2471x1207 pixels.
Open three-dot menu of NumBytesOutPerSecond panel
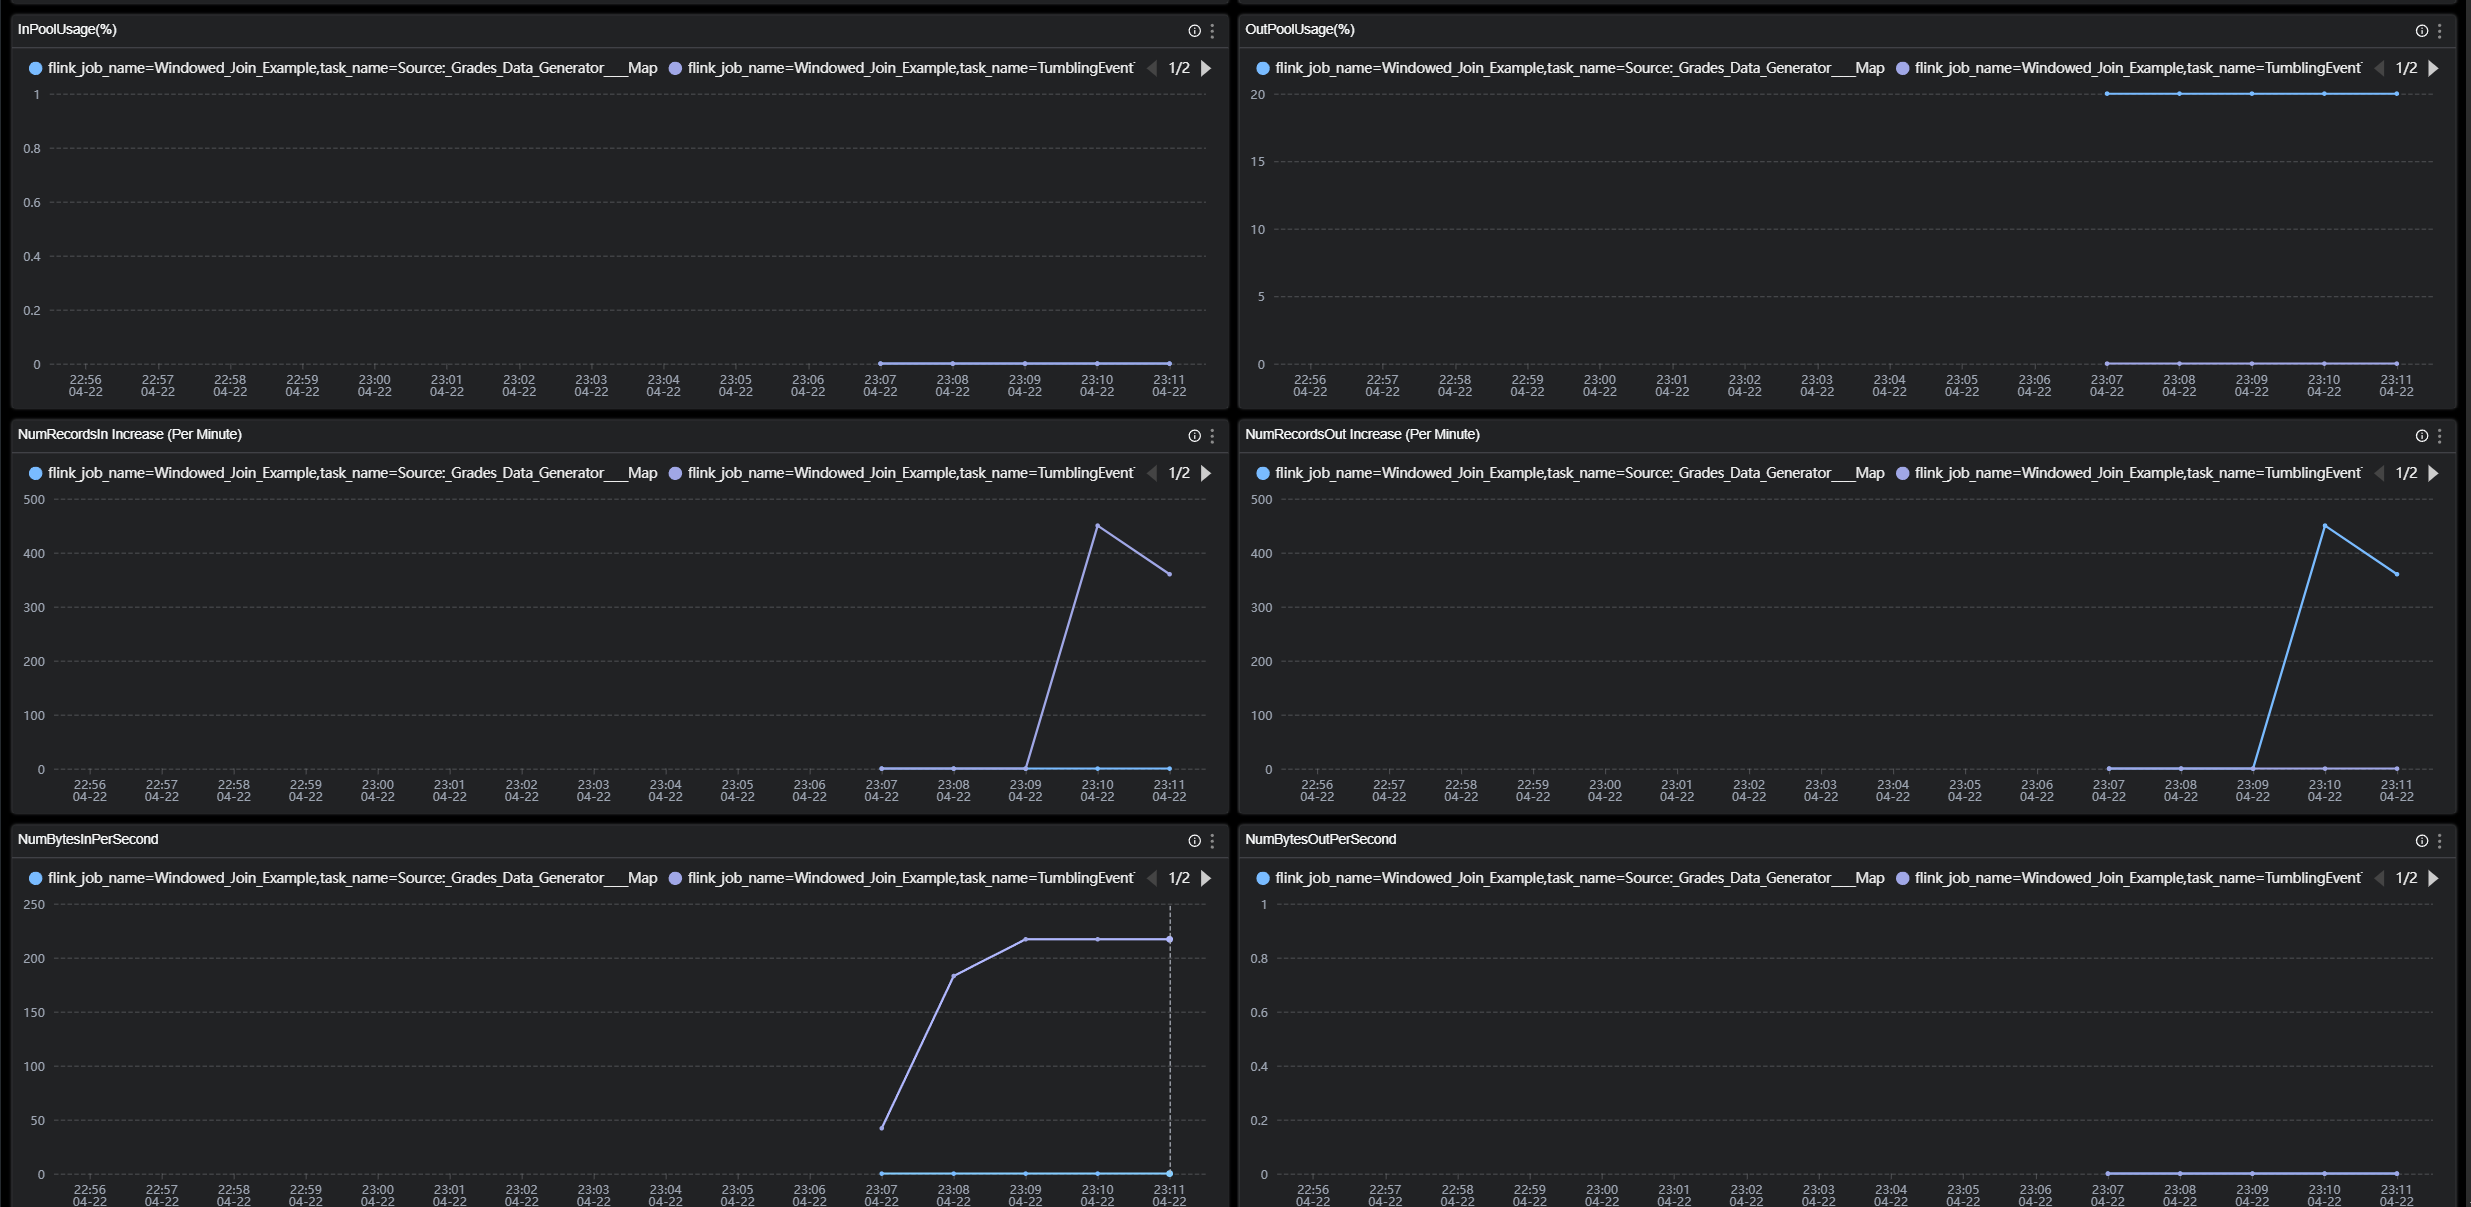coord(2439,841)
